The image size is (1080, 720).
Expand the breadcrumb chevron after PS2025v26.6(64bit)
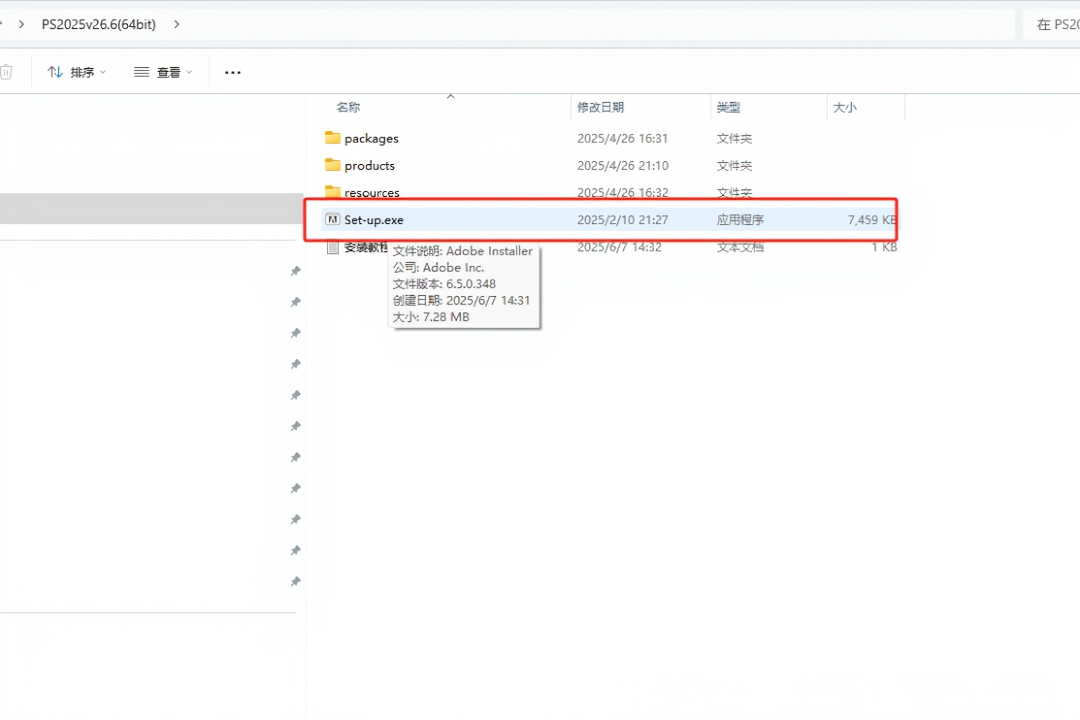(x=176, y=23)
